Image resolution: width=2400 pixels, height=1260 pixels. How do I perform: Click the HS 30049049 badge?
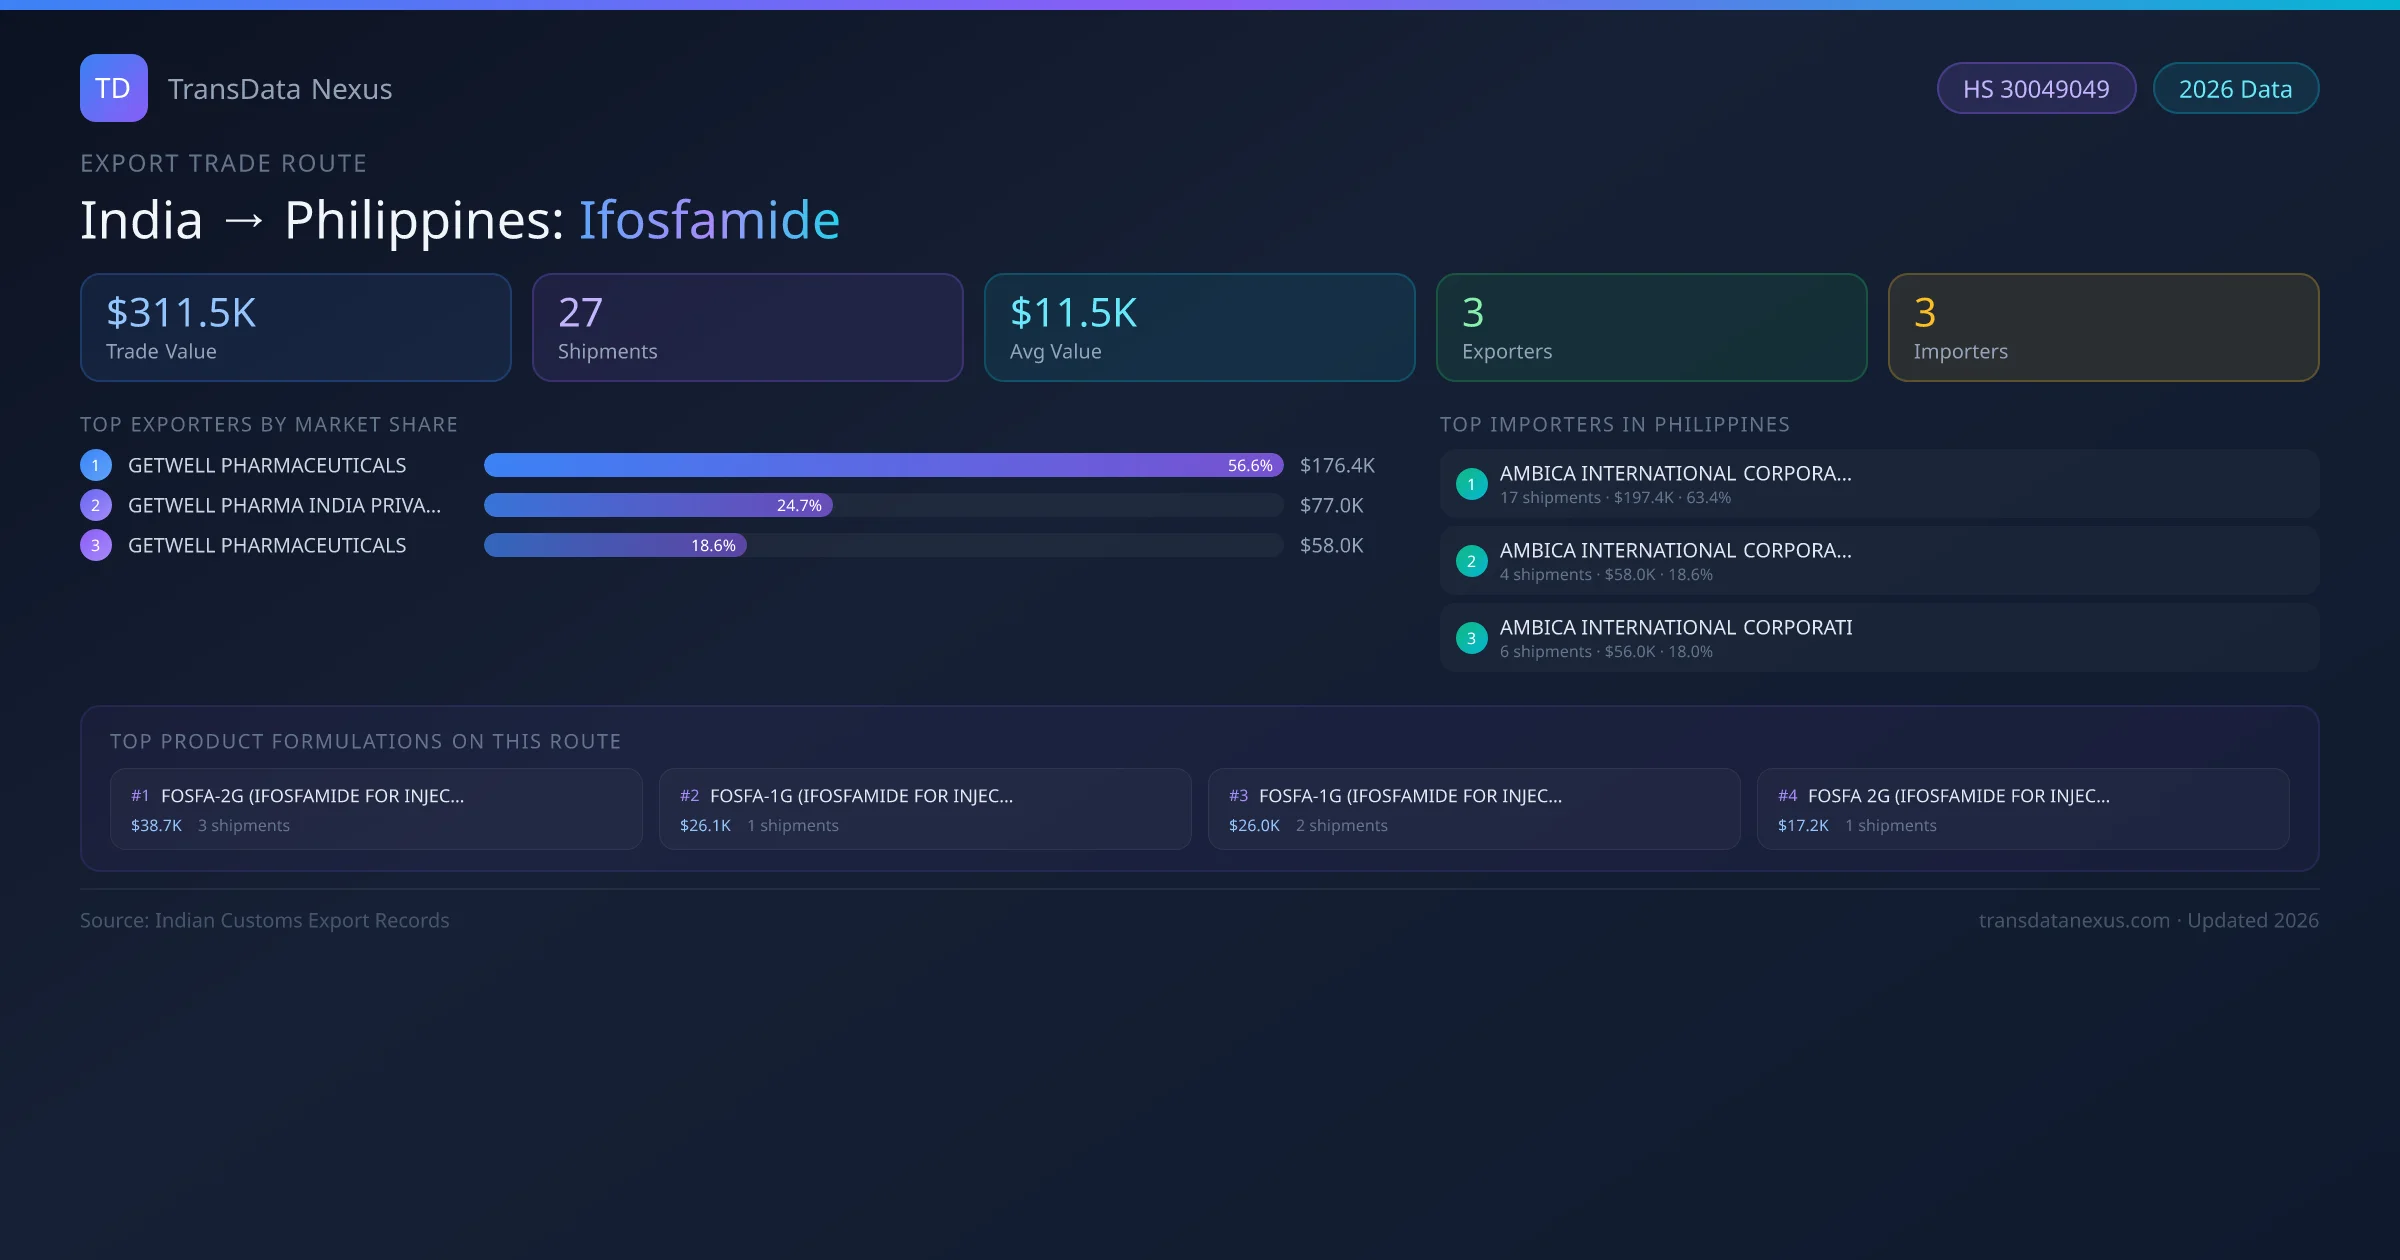pyautogui.click(x=2036, y=89)
